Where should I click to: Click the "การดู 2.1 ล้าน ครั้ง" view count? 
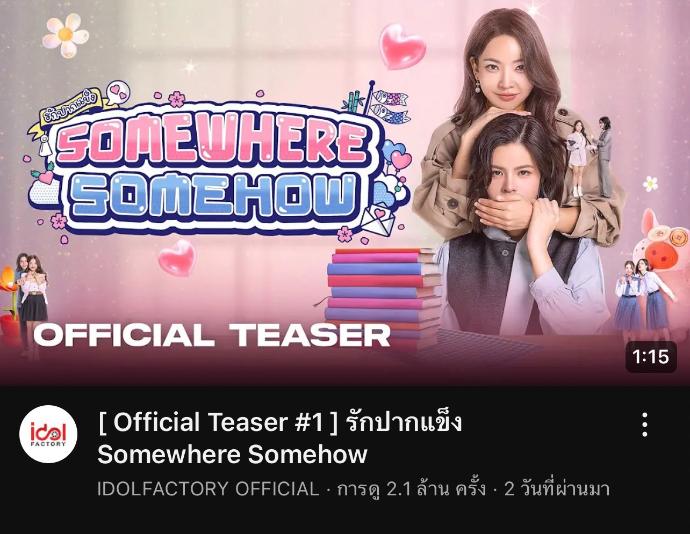click(411, 489)
